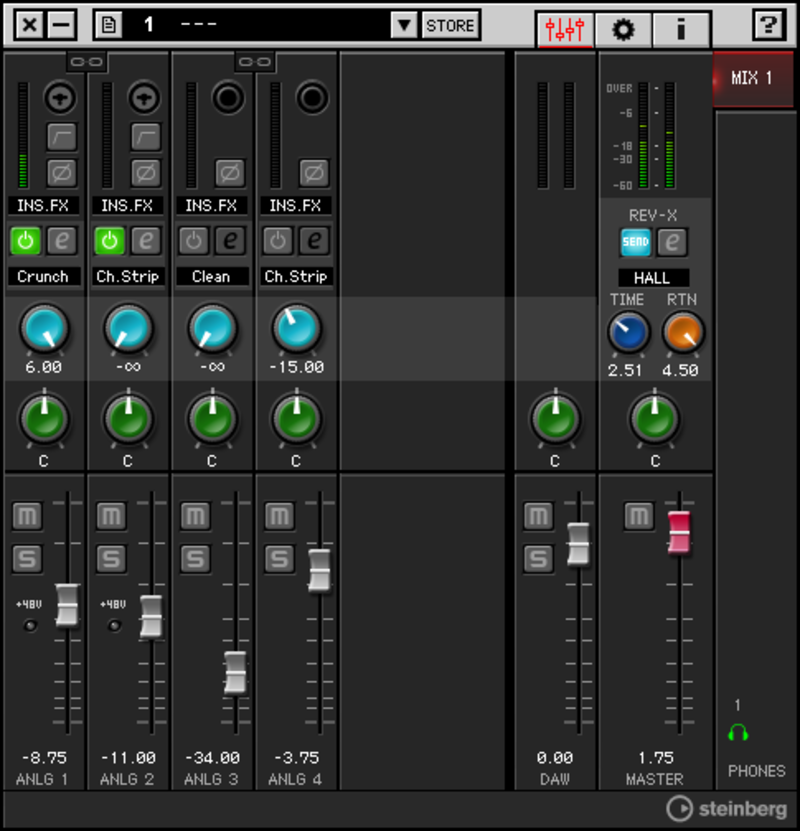The width and height of the screenshot is (800, 831).
Task: Click the reverb TIME knob
Action: [x=629, y=332]
